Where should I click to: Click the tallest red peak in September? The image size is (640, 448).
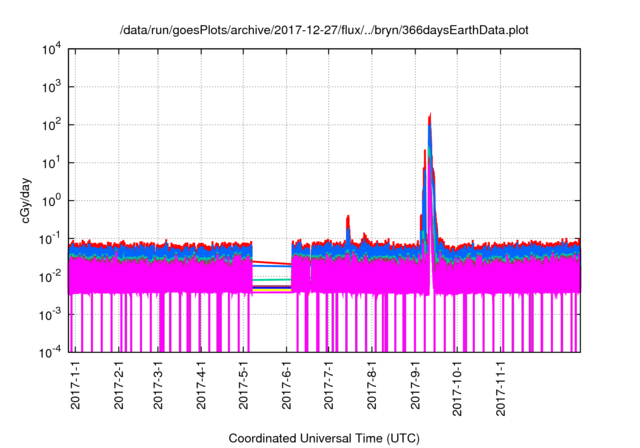tap(429, 116)
